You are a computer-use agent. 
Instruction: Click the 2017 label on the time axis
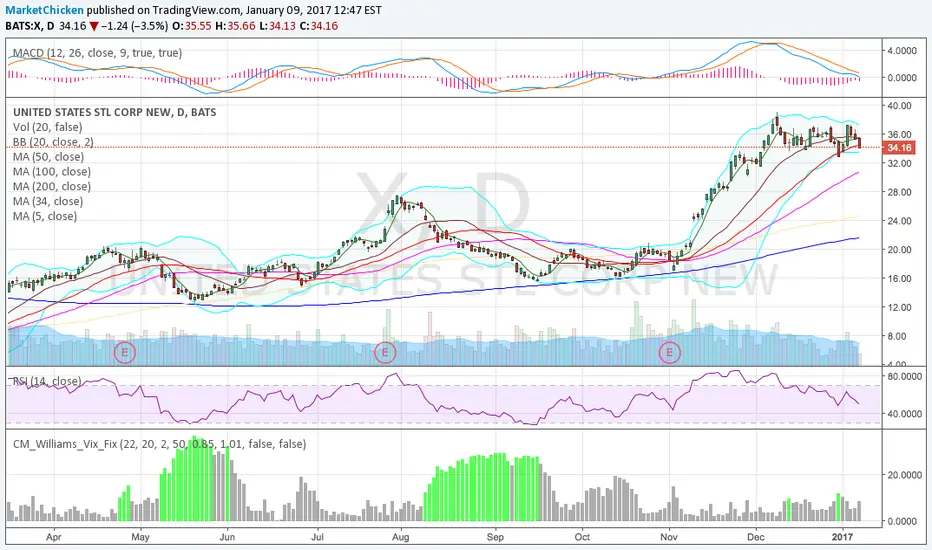tap(843, 537)
